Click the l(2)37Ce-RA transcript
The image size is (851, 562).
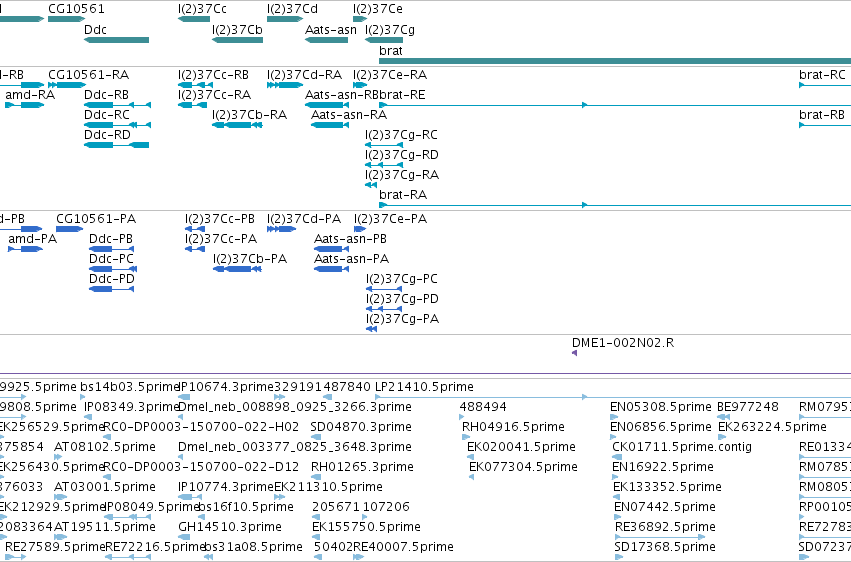coord(360,85)
